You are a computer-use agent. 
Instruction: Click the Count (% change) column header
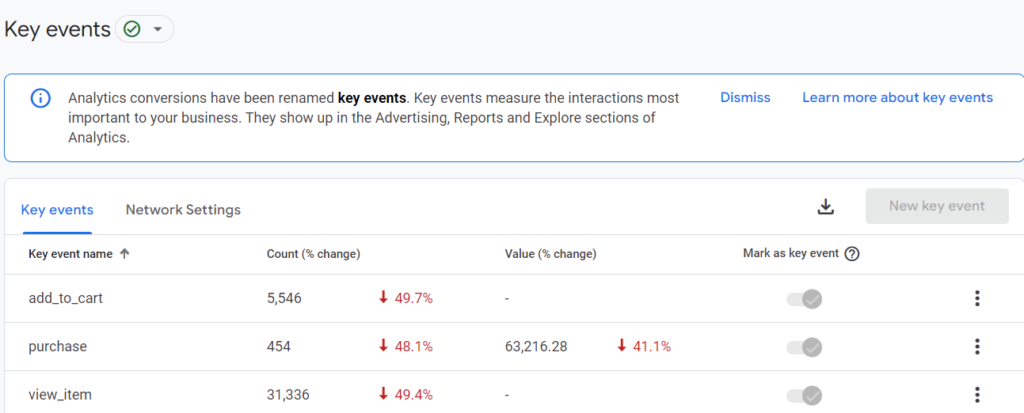[313, 254]
